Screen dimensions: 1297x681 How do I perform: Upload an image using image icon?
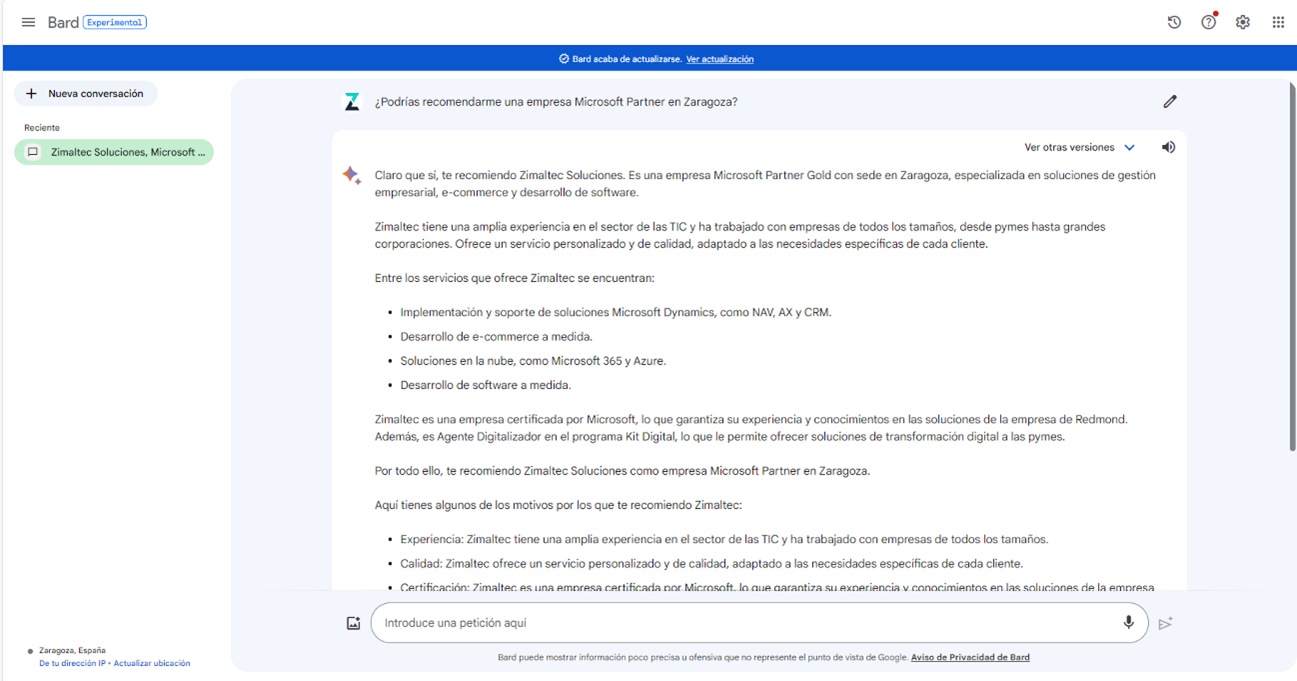click(353, 623)
